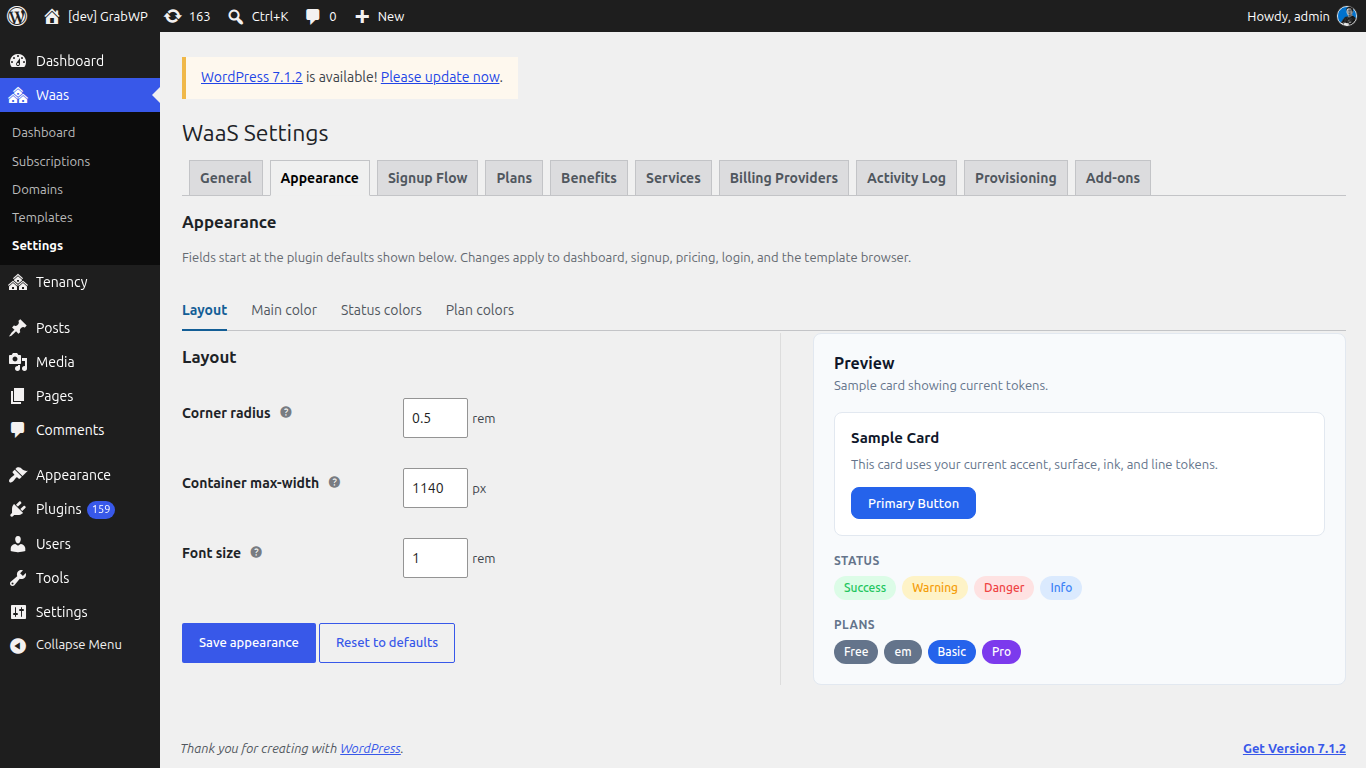Open the Tenancy sidebar menu
The height and width of the screenshot is (768, 1366).
(x=80, y=282)
